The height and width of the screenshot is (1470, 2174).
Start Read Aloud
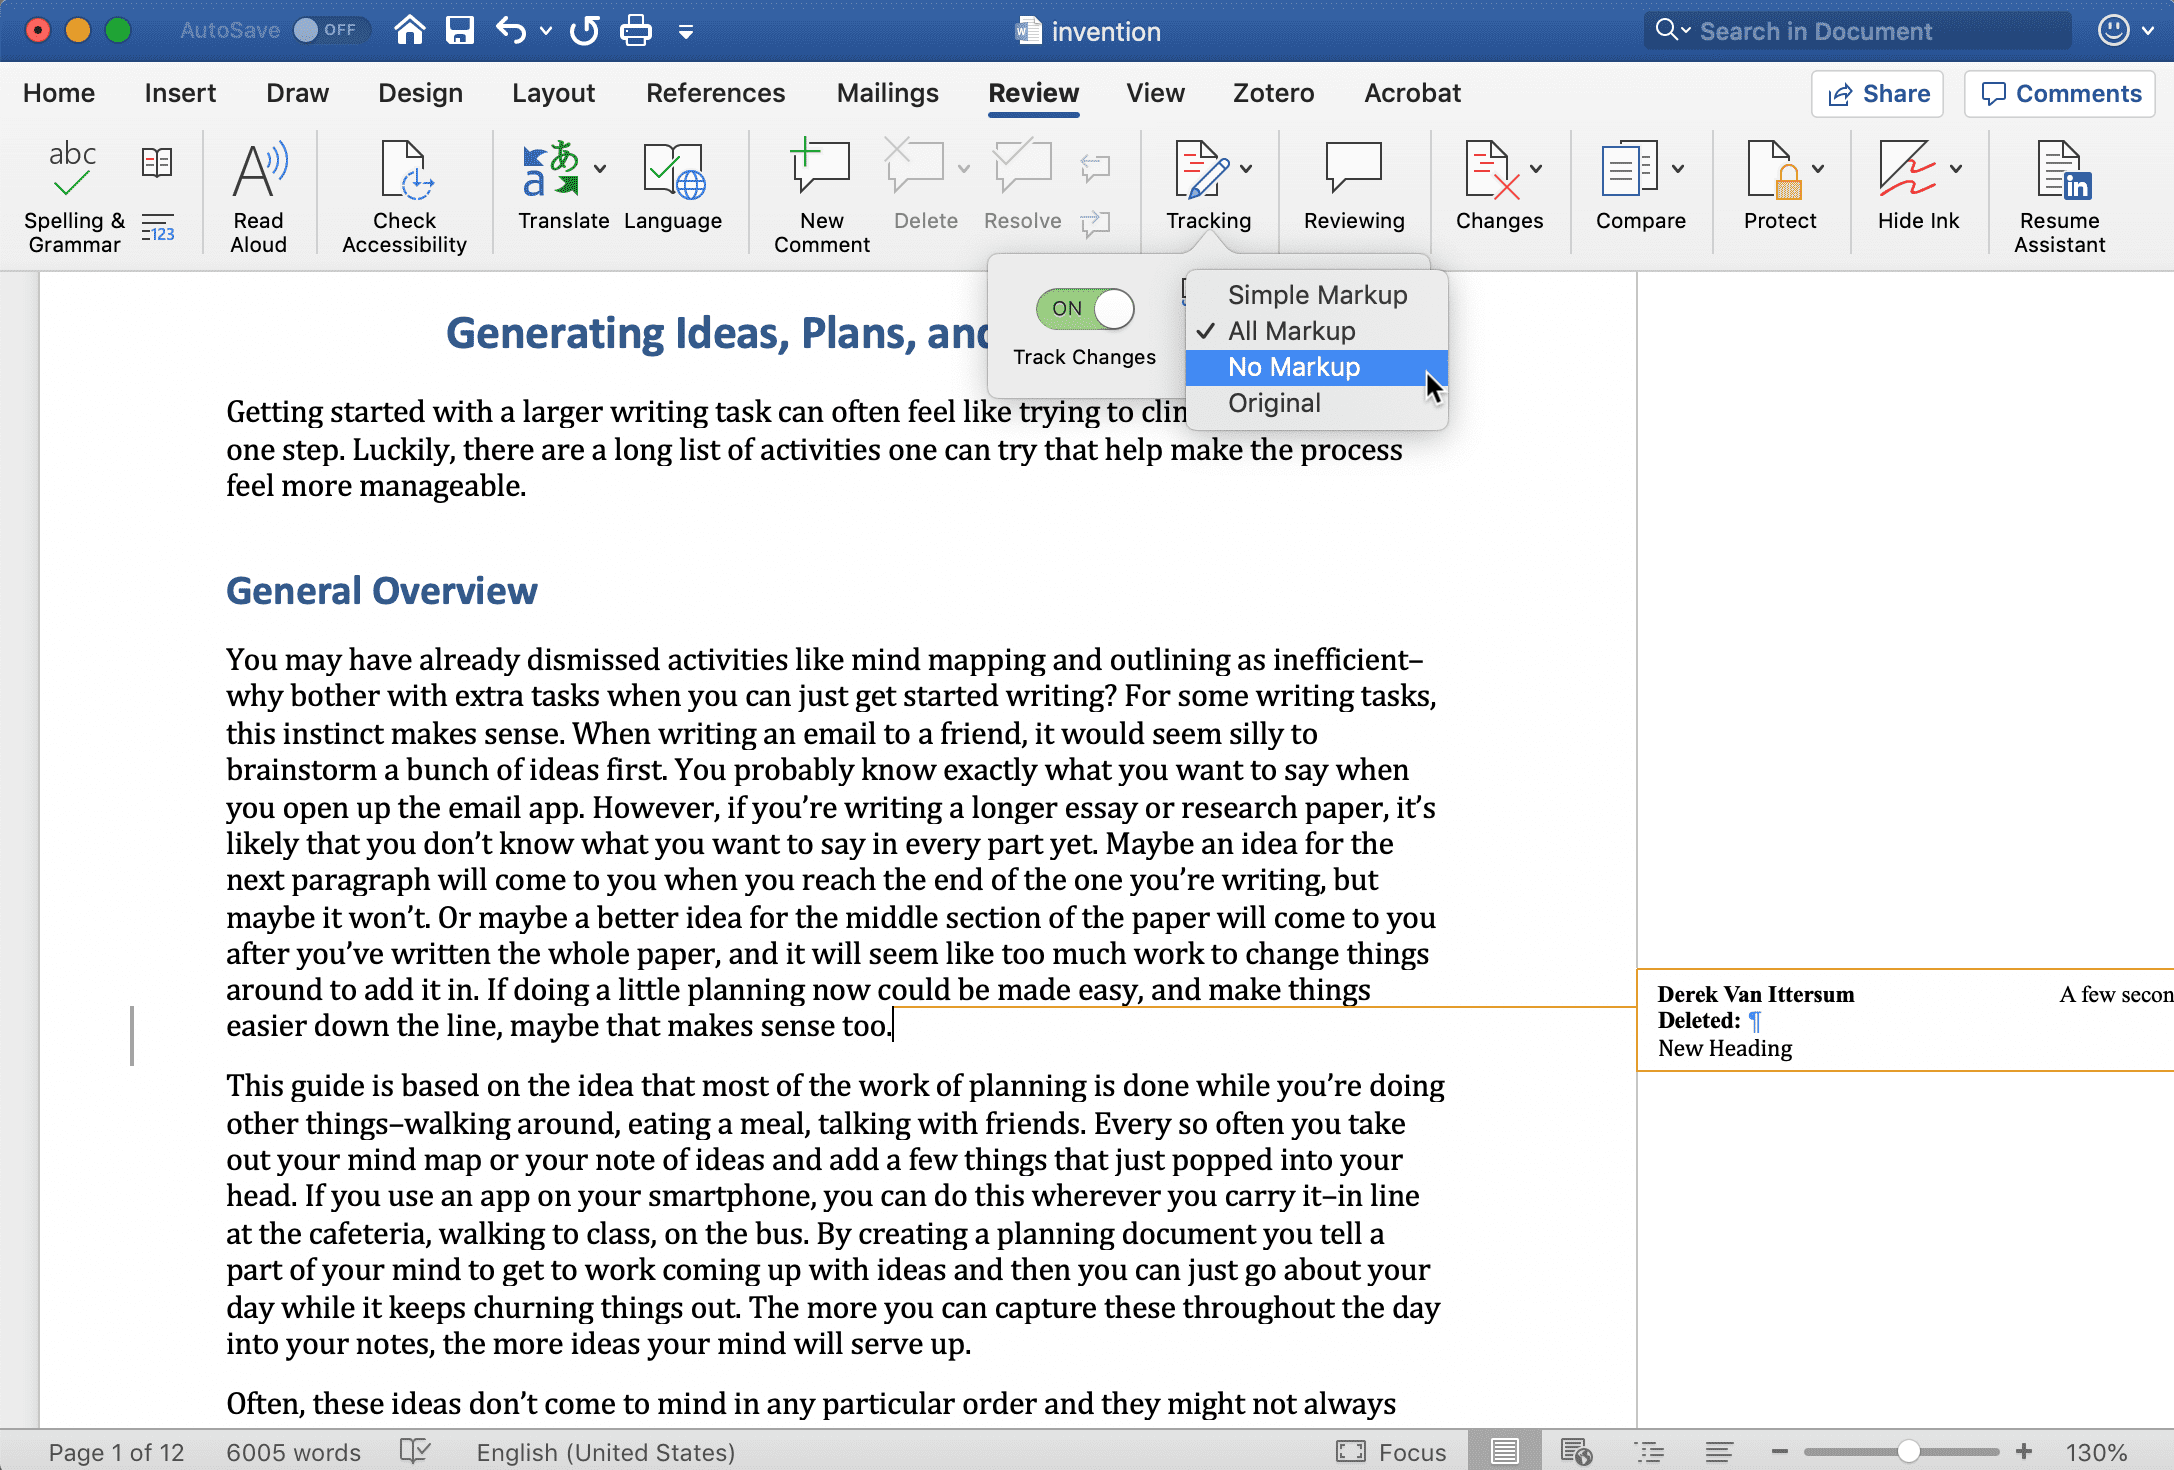[259, 197]
